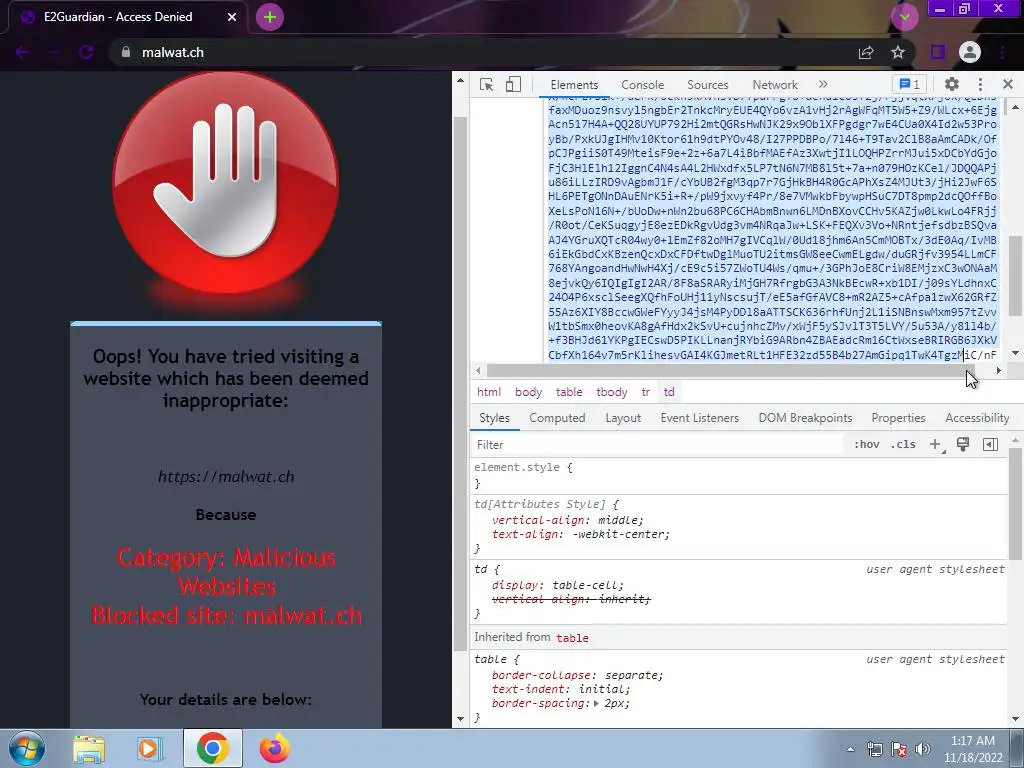
Task: Click the display: table-cell declaration
Action: (x=558, y=585)
